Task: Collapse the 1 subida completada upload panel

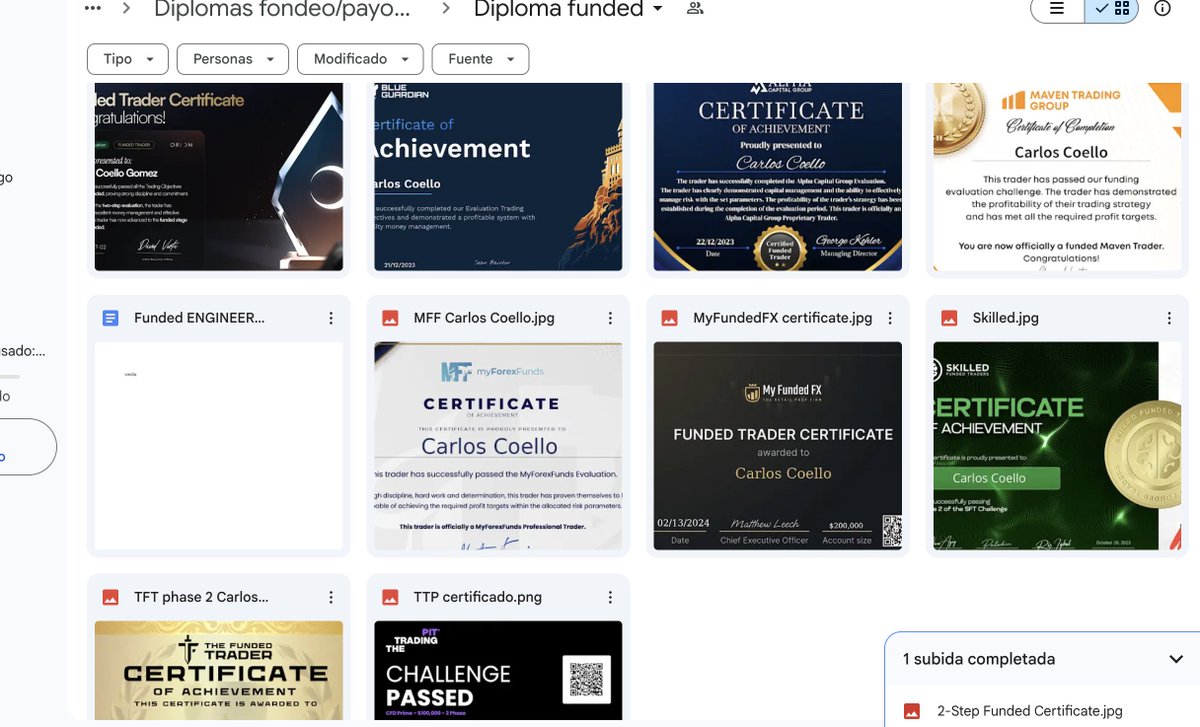Action: point(1176,659)
